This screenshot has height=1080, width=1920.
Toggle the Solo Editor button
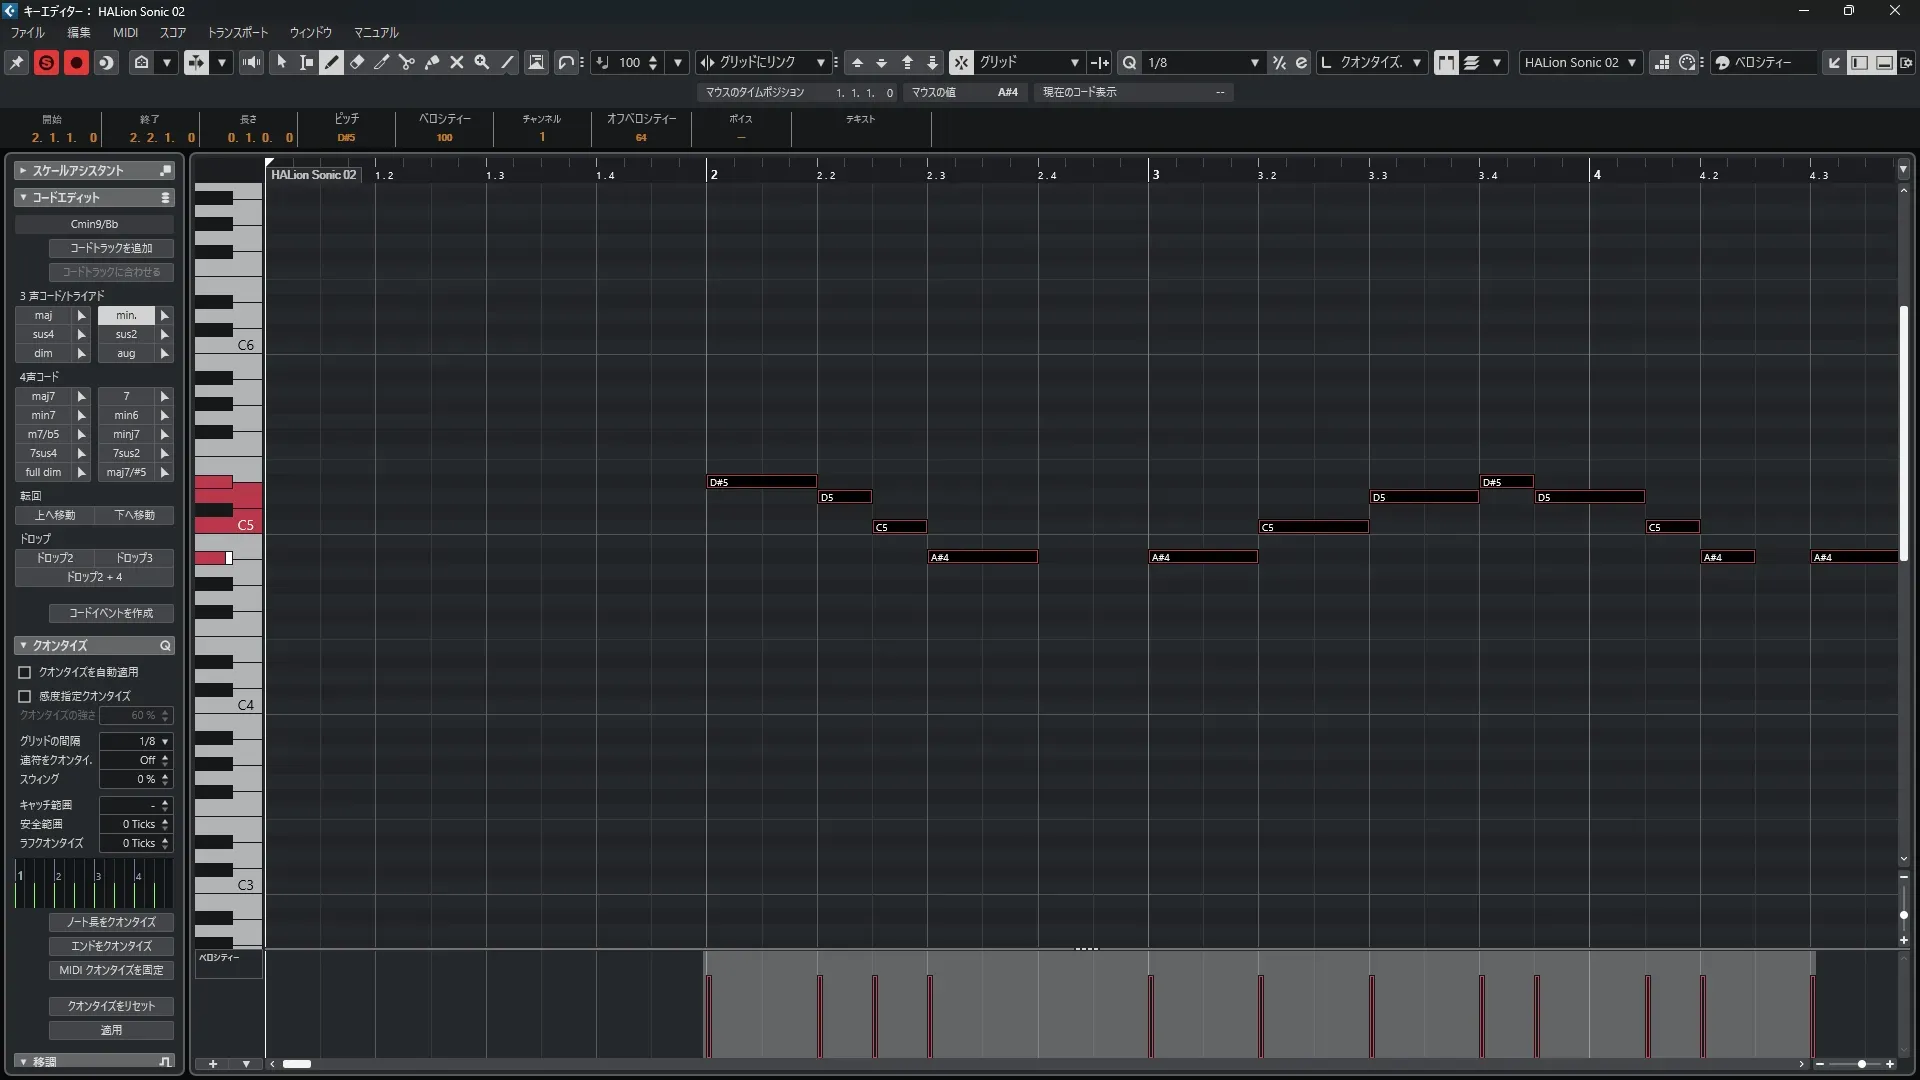(46, 62)
